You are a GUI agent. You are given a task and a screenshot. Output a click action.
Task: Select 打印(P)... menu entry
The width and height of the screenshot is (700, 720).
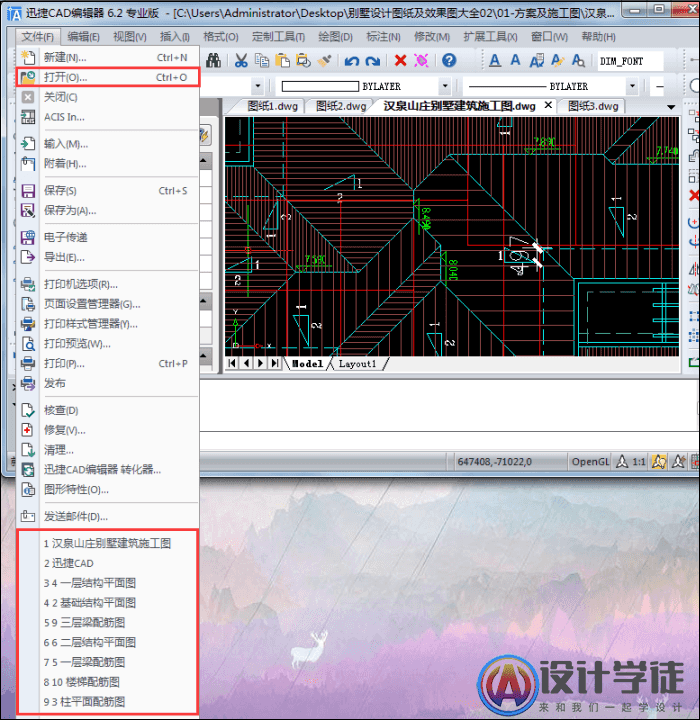108,363
